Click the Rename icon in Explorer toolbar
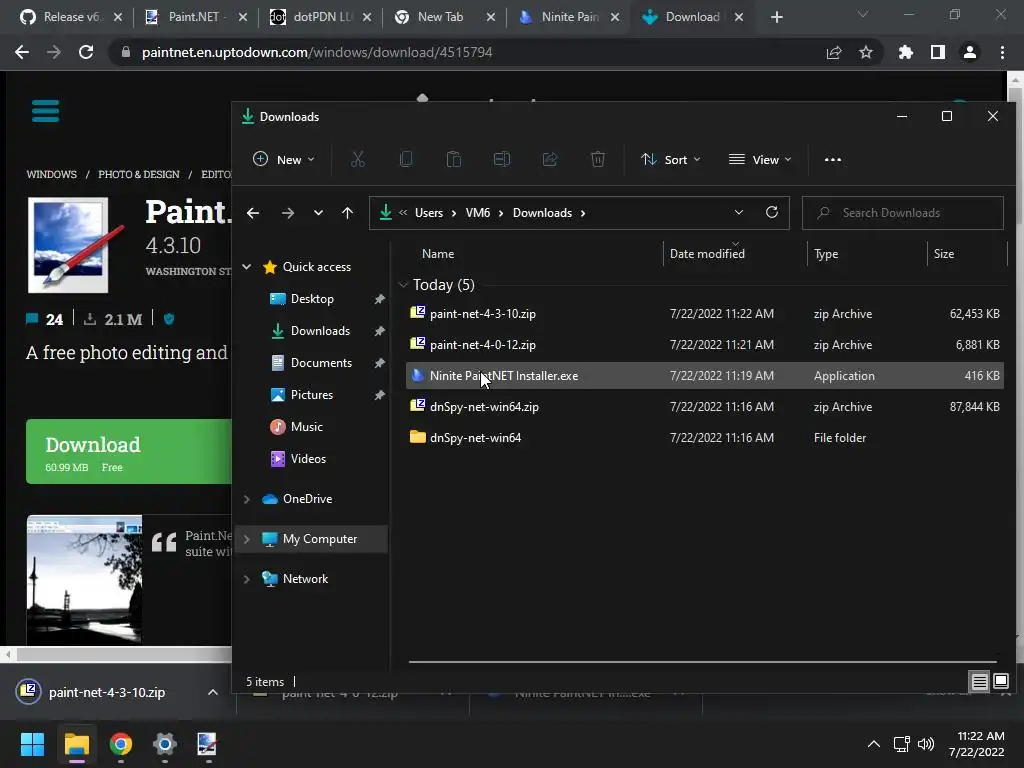 [x=502, y=159]
